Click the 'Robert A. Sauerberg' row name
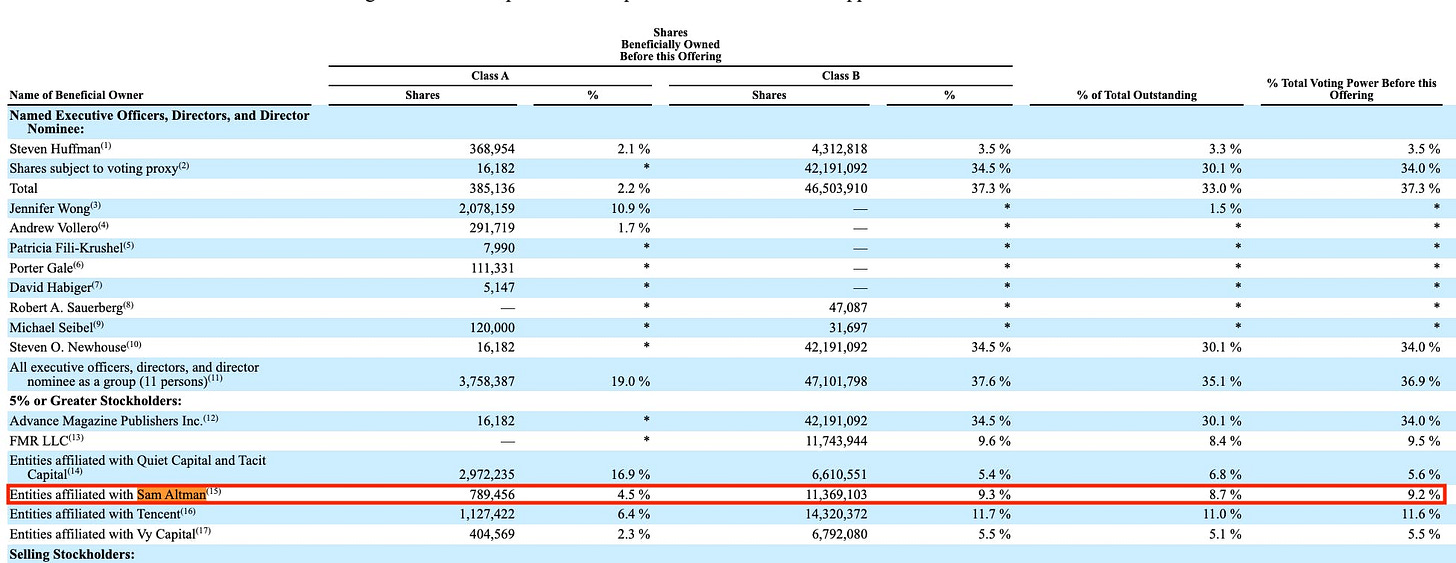1456x563 pixels. [x=70, y=307]
